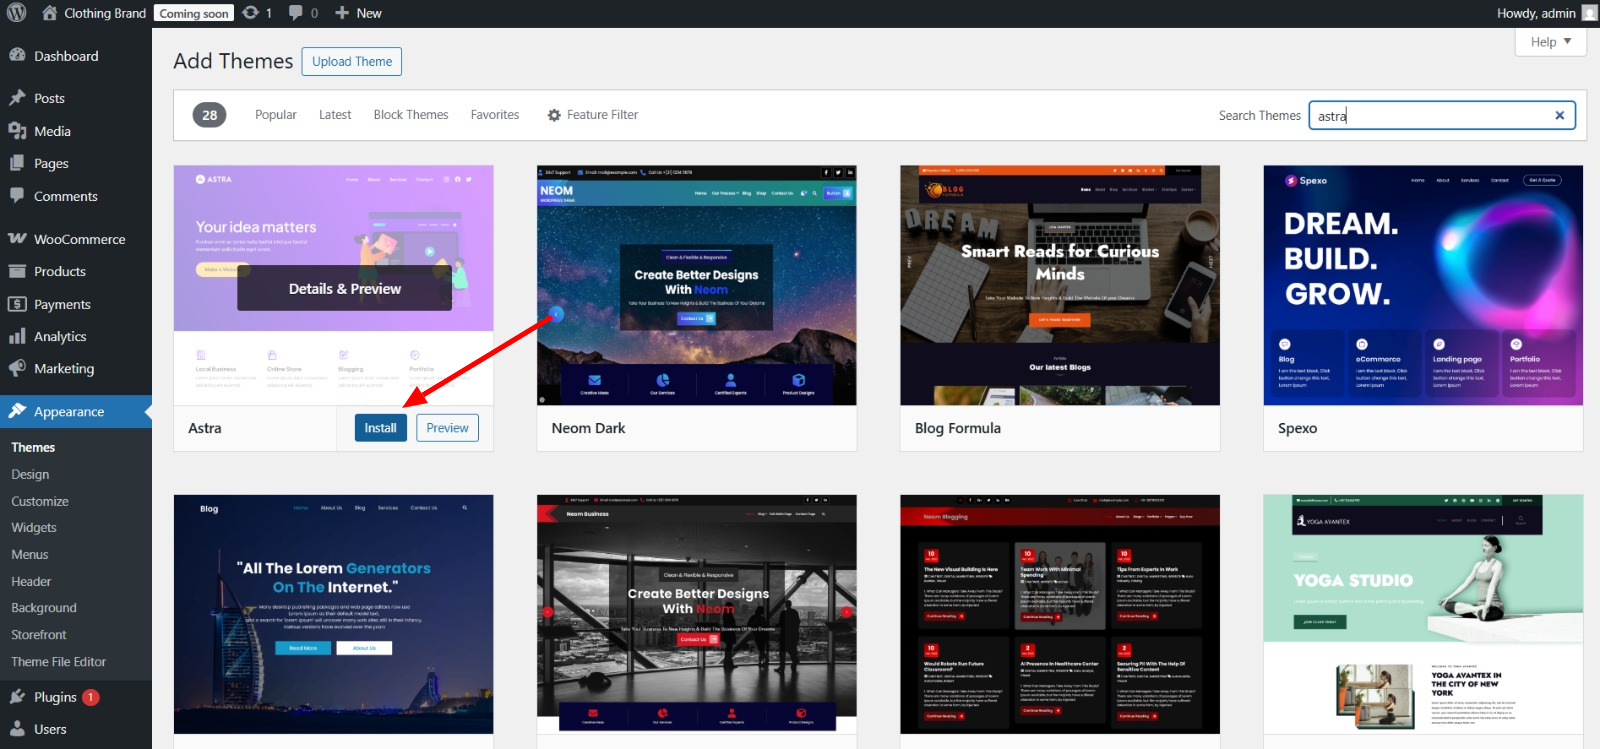This screenshot has width=1600, height=749.
Task: Open the Customize submenu item
Action: pos(40,501)
